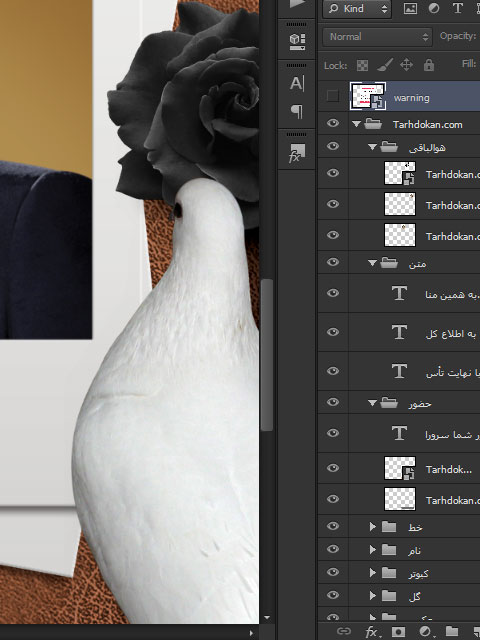Screen dimensions: 480x640
Task: Hide the 'به همین منا' text layer
Action: (333, 293)
